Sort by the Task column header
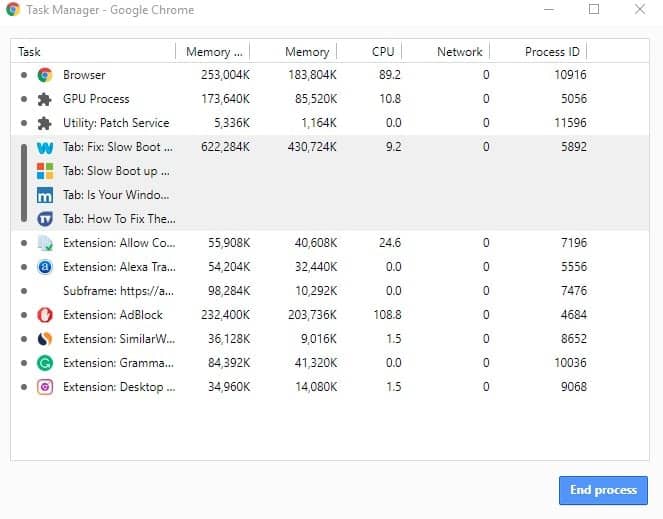Image resolution: width=663 pixels, height=519 pixels. (92, 52)
